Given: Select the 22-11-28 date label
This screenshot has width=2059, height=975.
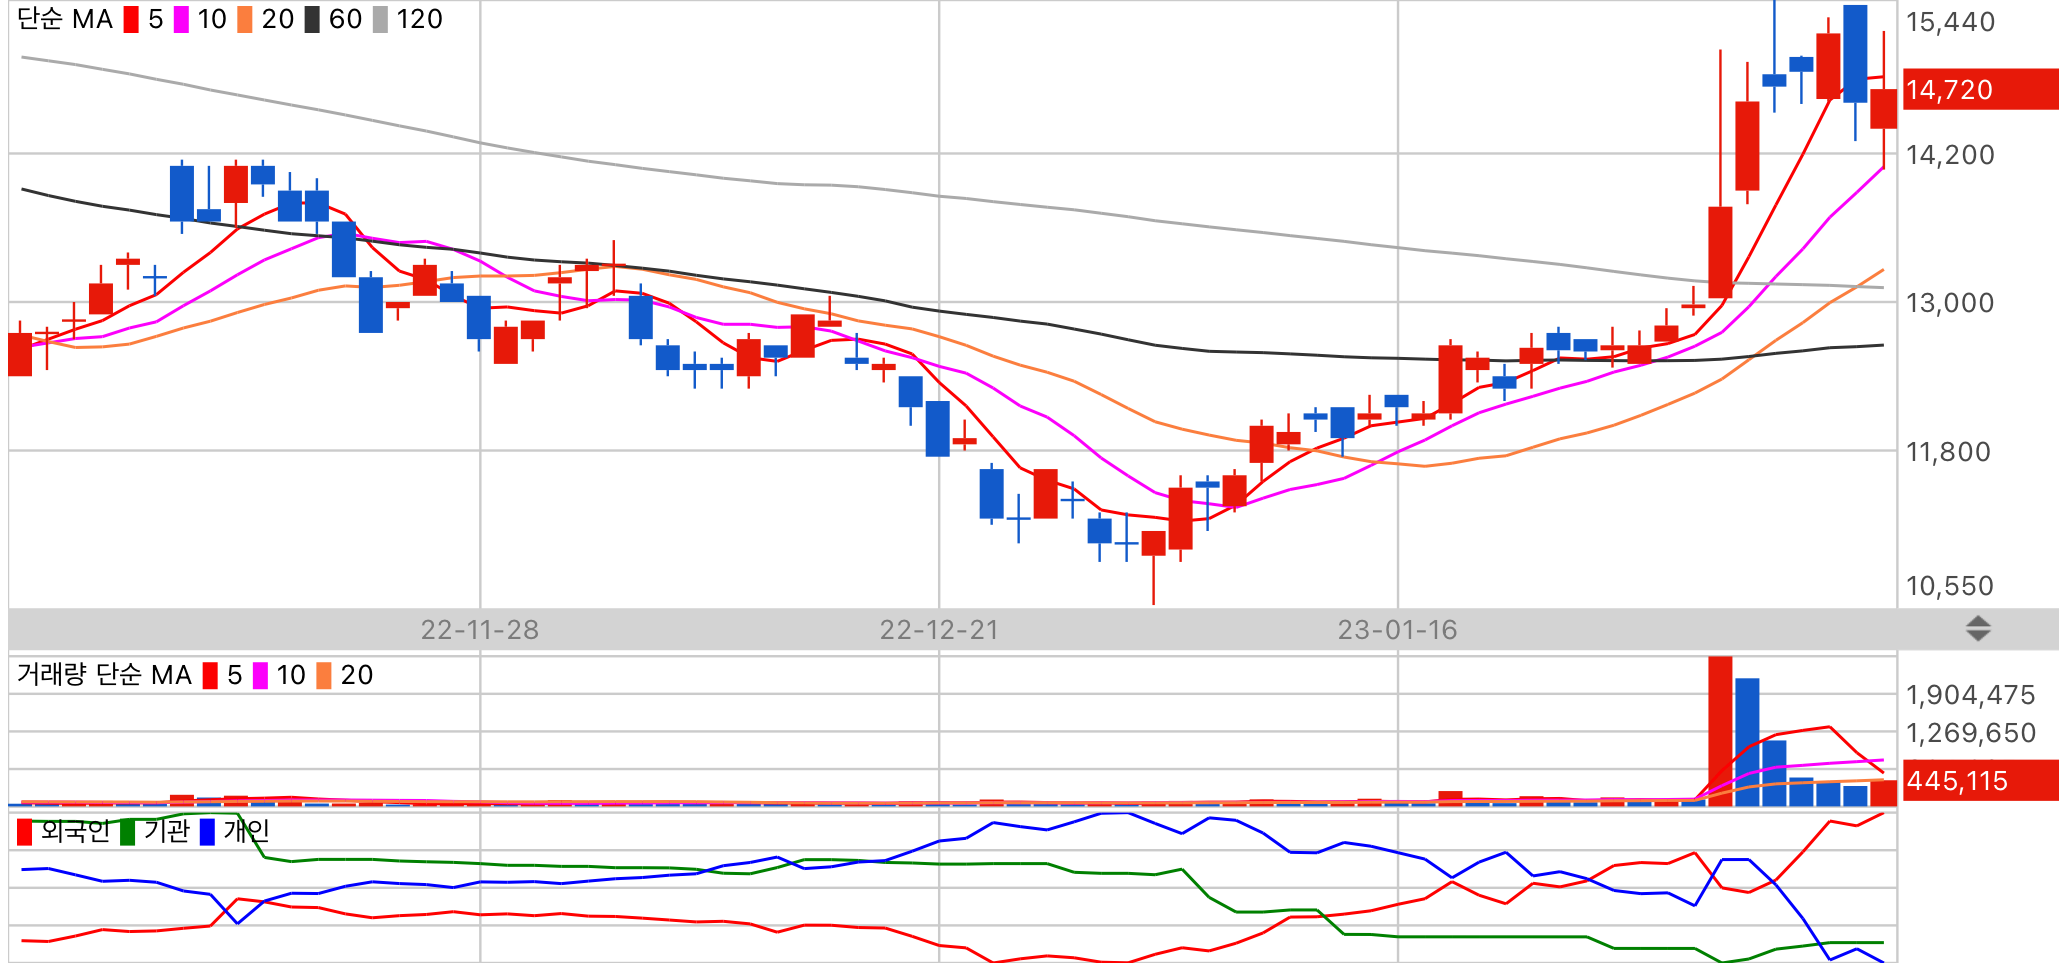Looking at the screenshot, I should tap(480, 630).
